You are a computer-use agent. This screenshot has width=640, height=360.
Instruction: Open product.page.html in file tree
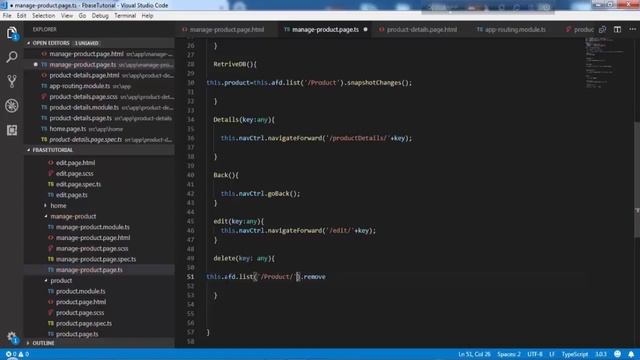100,302
